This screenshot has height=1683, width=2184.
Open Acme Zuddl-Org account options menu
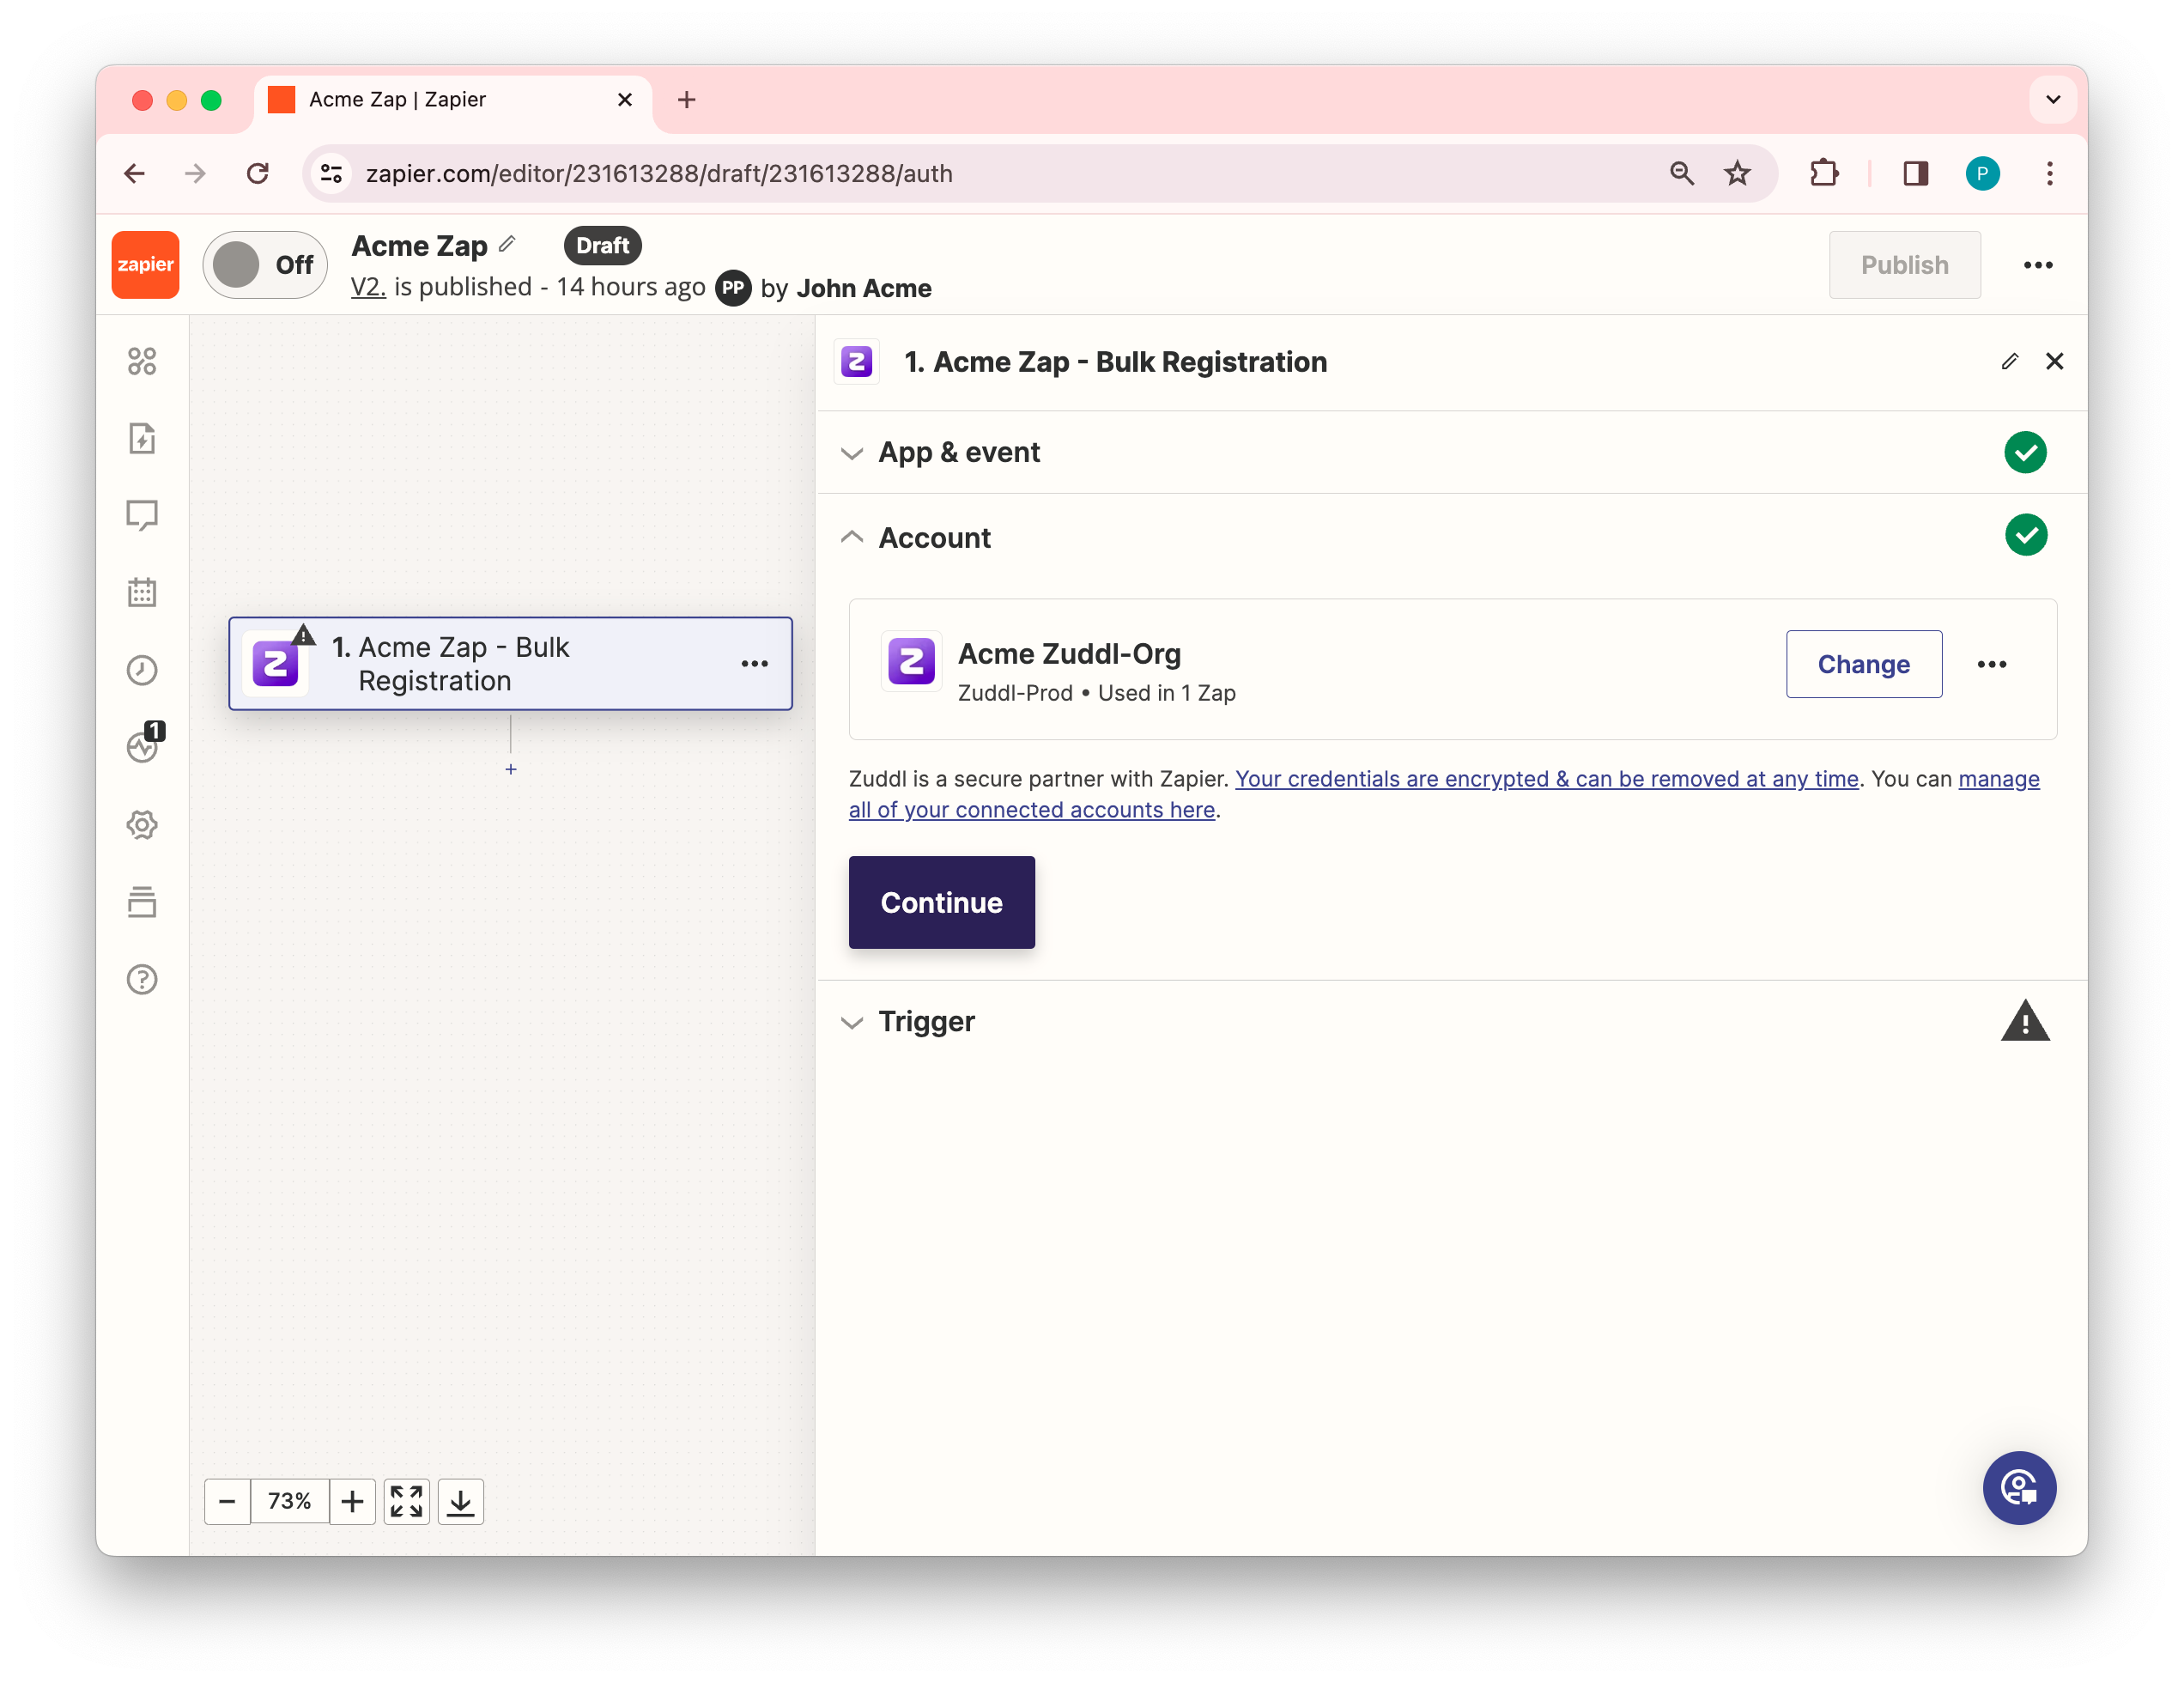point(1991,664)
